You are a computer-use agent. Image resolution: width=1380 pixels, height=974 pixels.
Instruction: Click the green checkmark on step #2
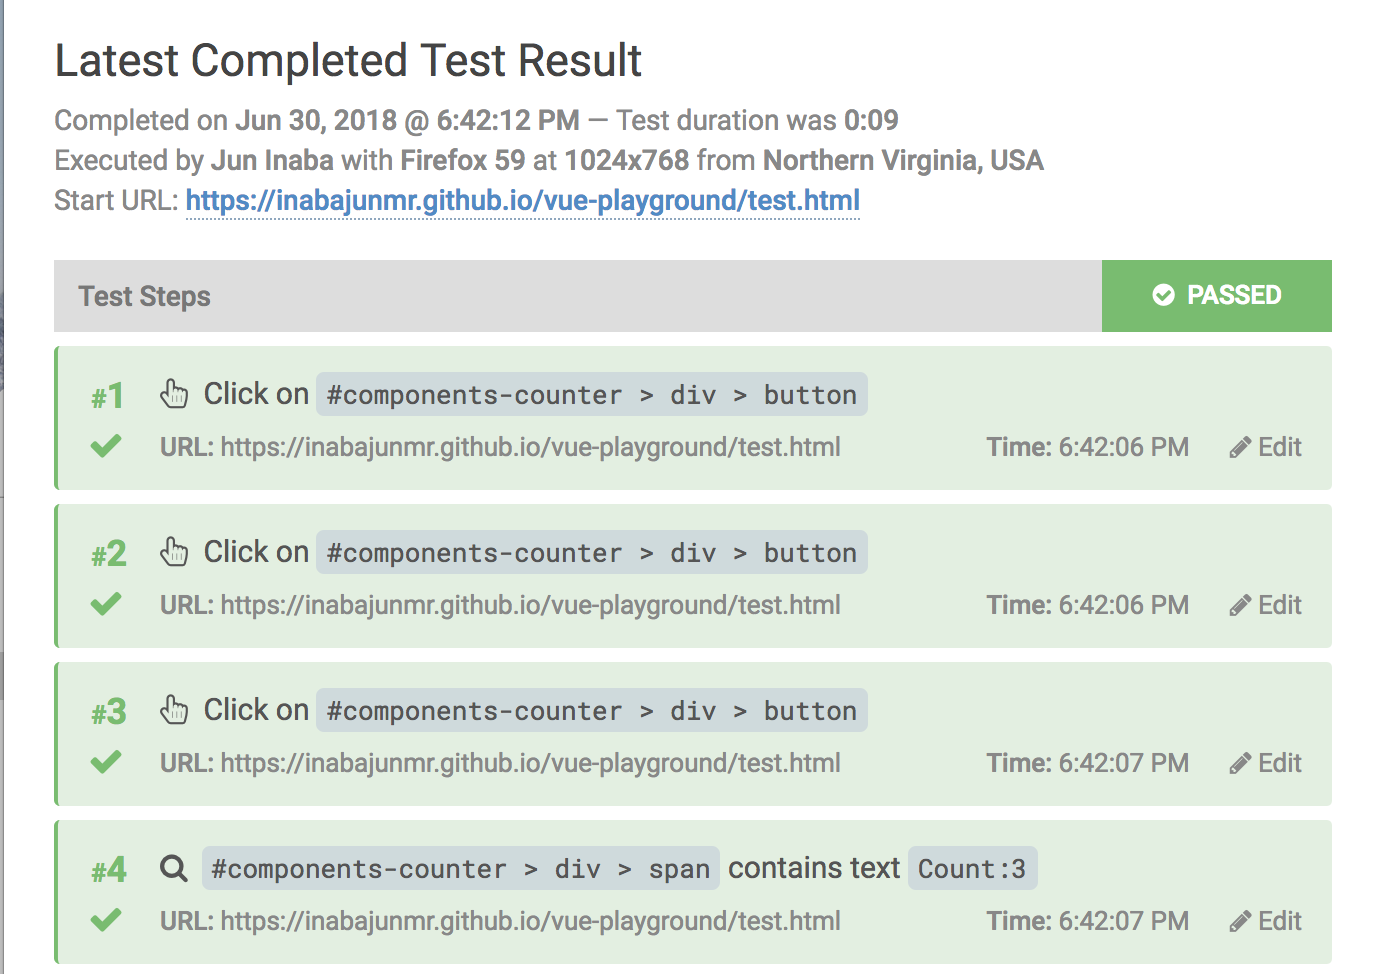tap(105, 604)
